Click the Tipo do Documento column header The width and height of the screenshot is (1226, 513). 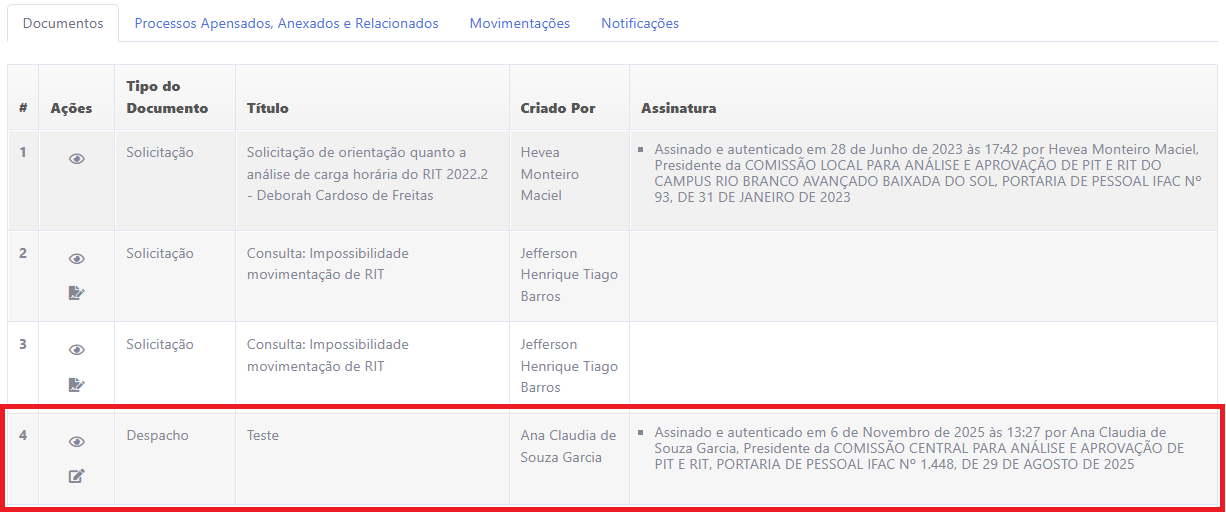pos(167,97)
